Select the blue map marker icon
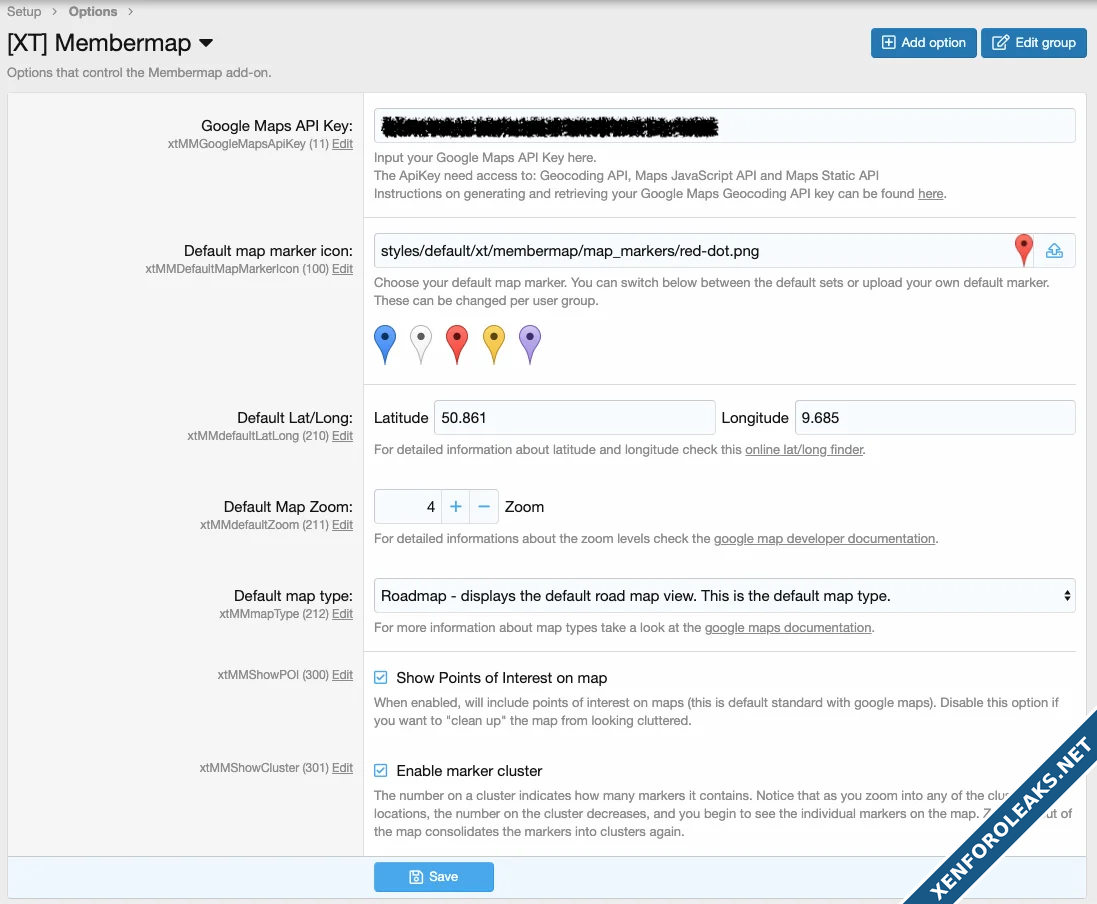 tap(385, 342)
